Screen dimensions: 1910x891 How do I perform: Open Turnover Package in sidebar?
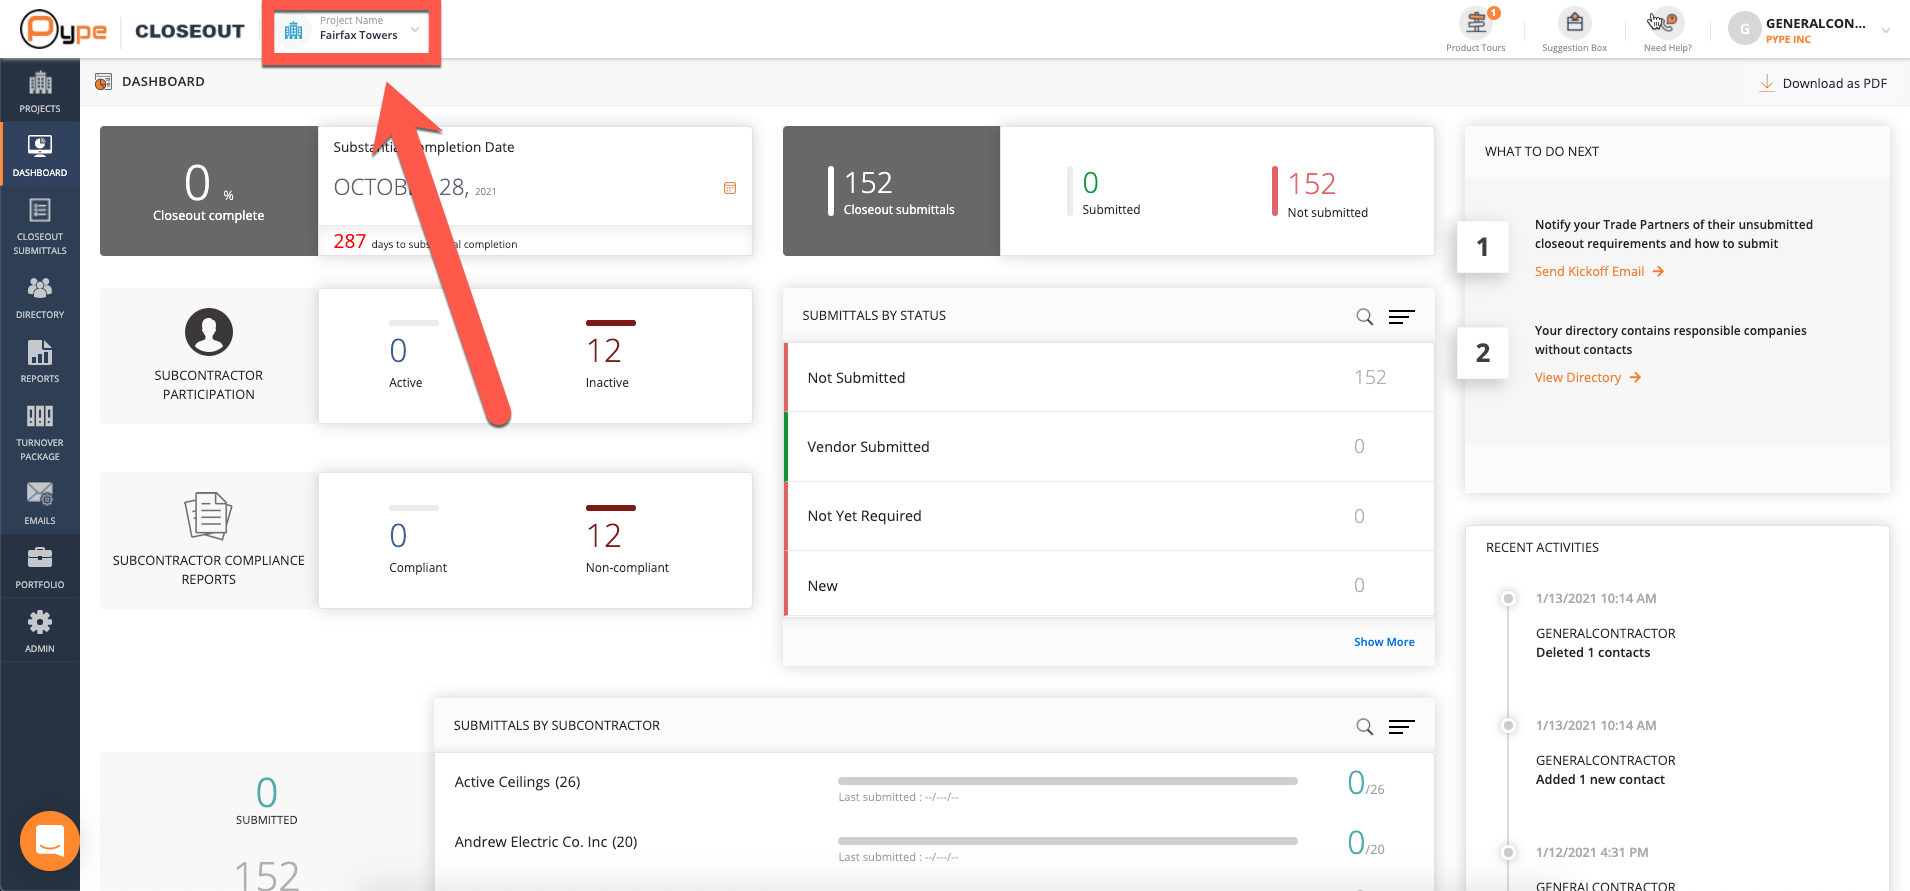(40, 432)
